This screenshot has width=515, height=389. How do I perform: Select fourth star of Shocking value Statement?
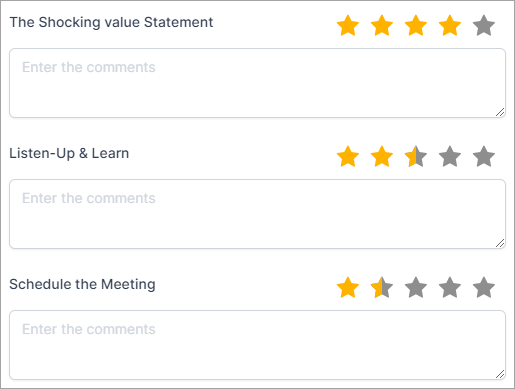450,25
